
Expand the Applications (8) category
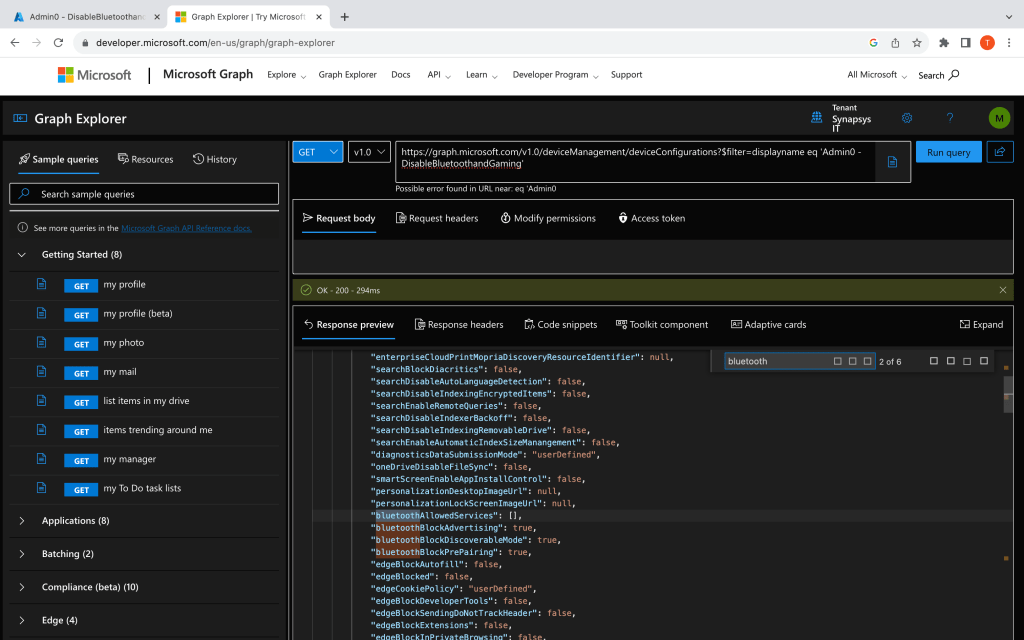[75, 521]
